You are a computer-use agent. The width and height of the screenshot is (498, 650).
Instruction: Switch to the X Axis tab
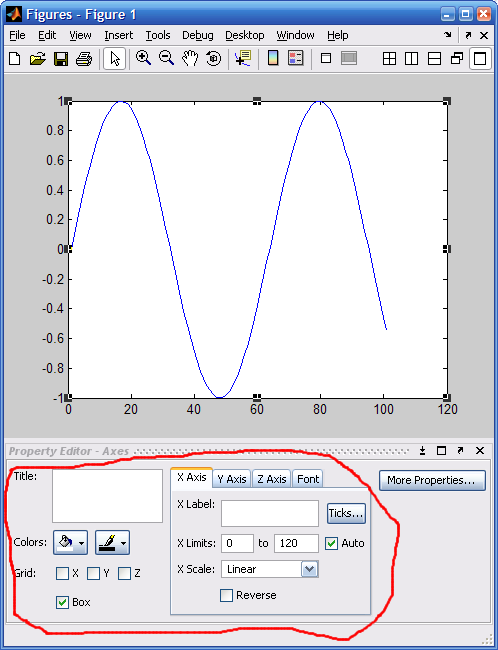tap(192, 478)
